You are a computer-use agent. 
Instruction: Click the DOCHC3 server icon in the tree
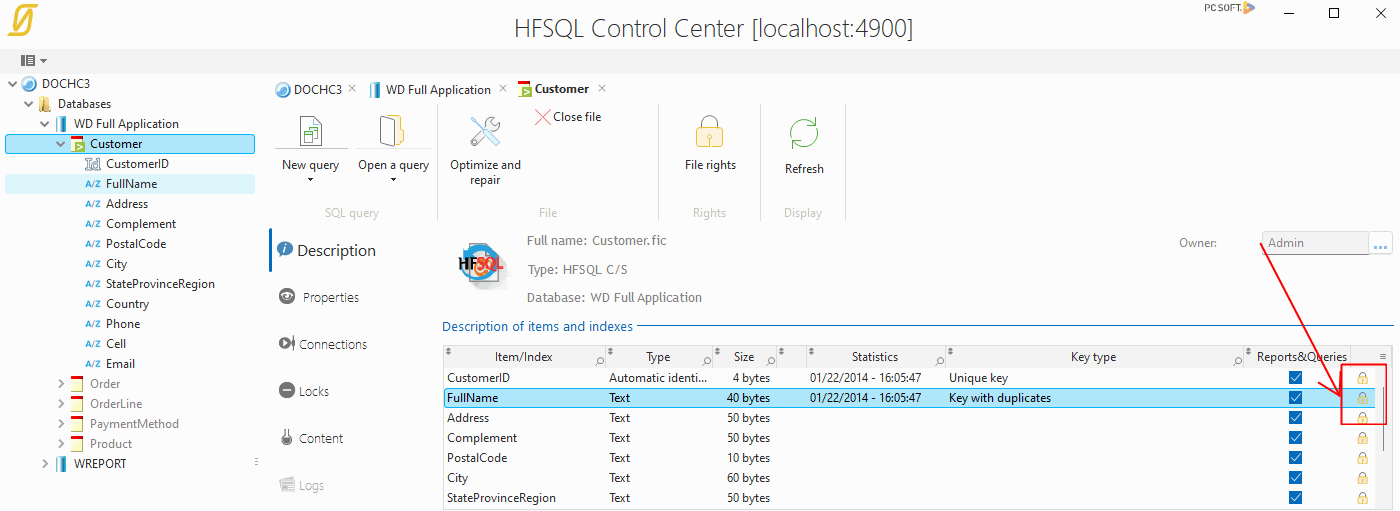tap(30, 84)
